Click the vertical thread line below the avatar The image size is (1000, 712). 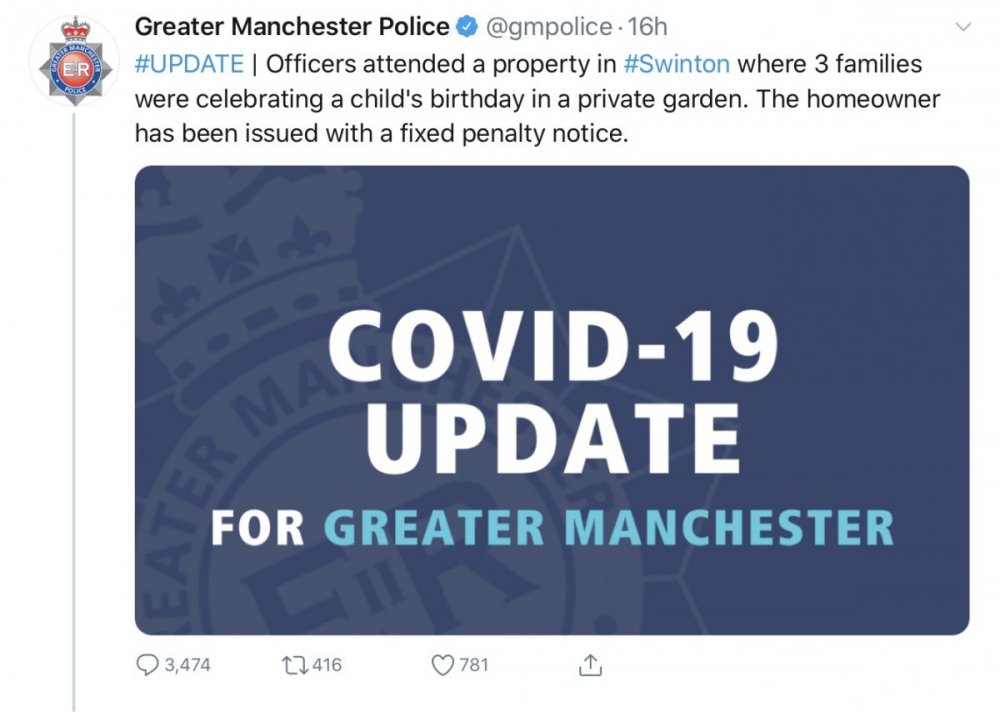[x=75, y=400]
